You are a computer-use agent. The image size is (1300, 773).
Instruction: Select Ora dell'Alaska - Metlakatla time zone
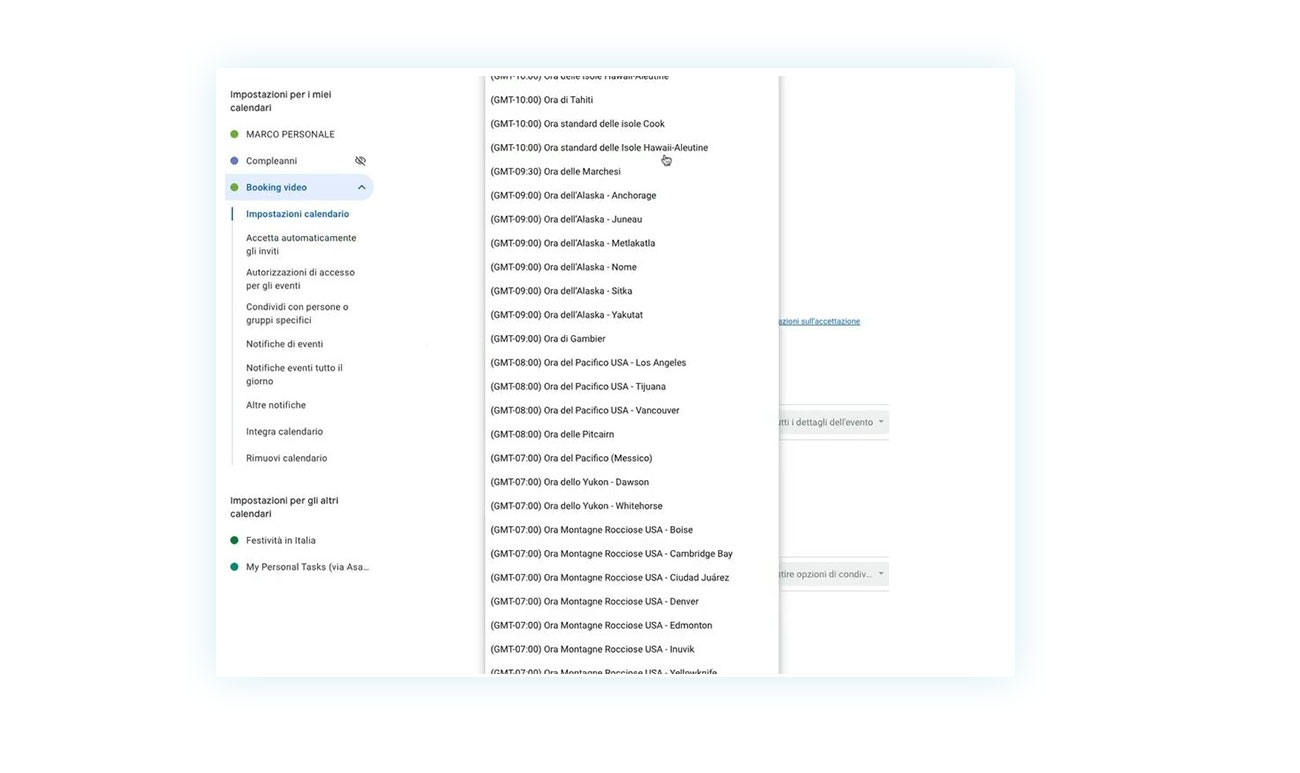tap(631, 244)
